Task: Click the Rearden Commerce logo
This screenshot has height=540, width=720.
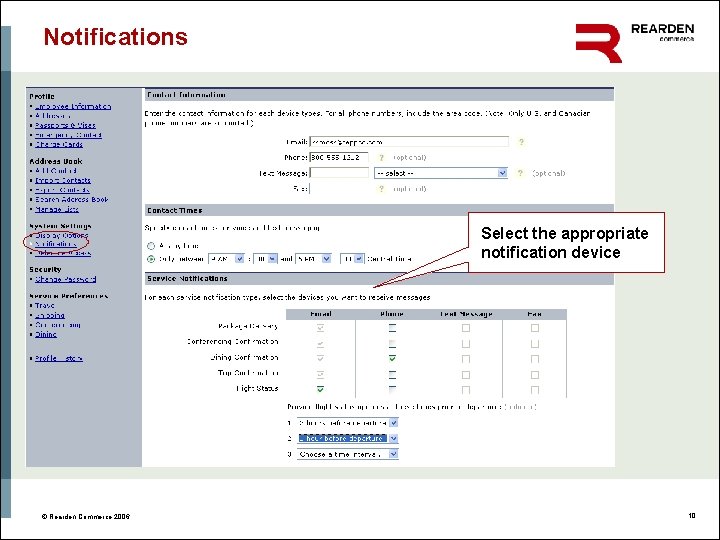Action: point(635,42)
